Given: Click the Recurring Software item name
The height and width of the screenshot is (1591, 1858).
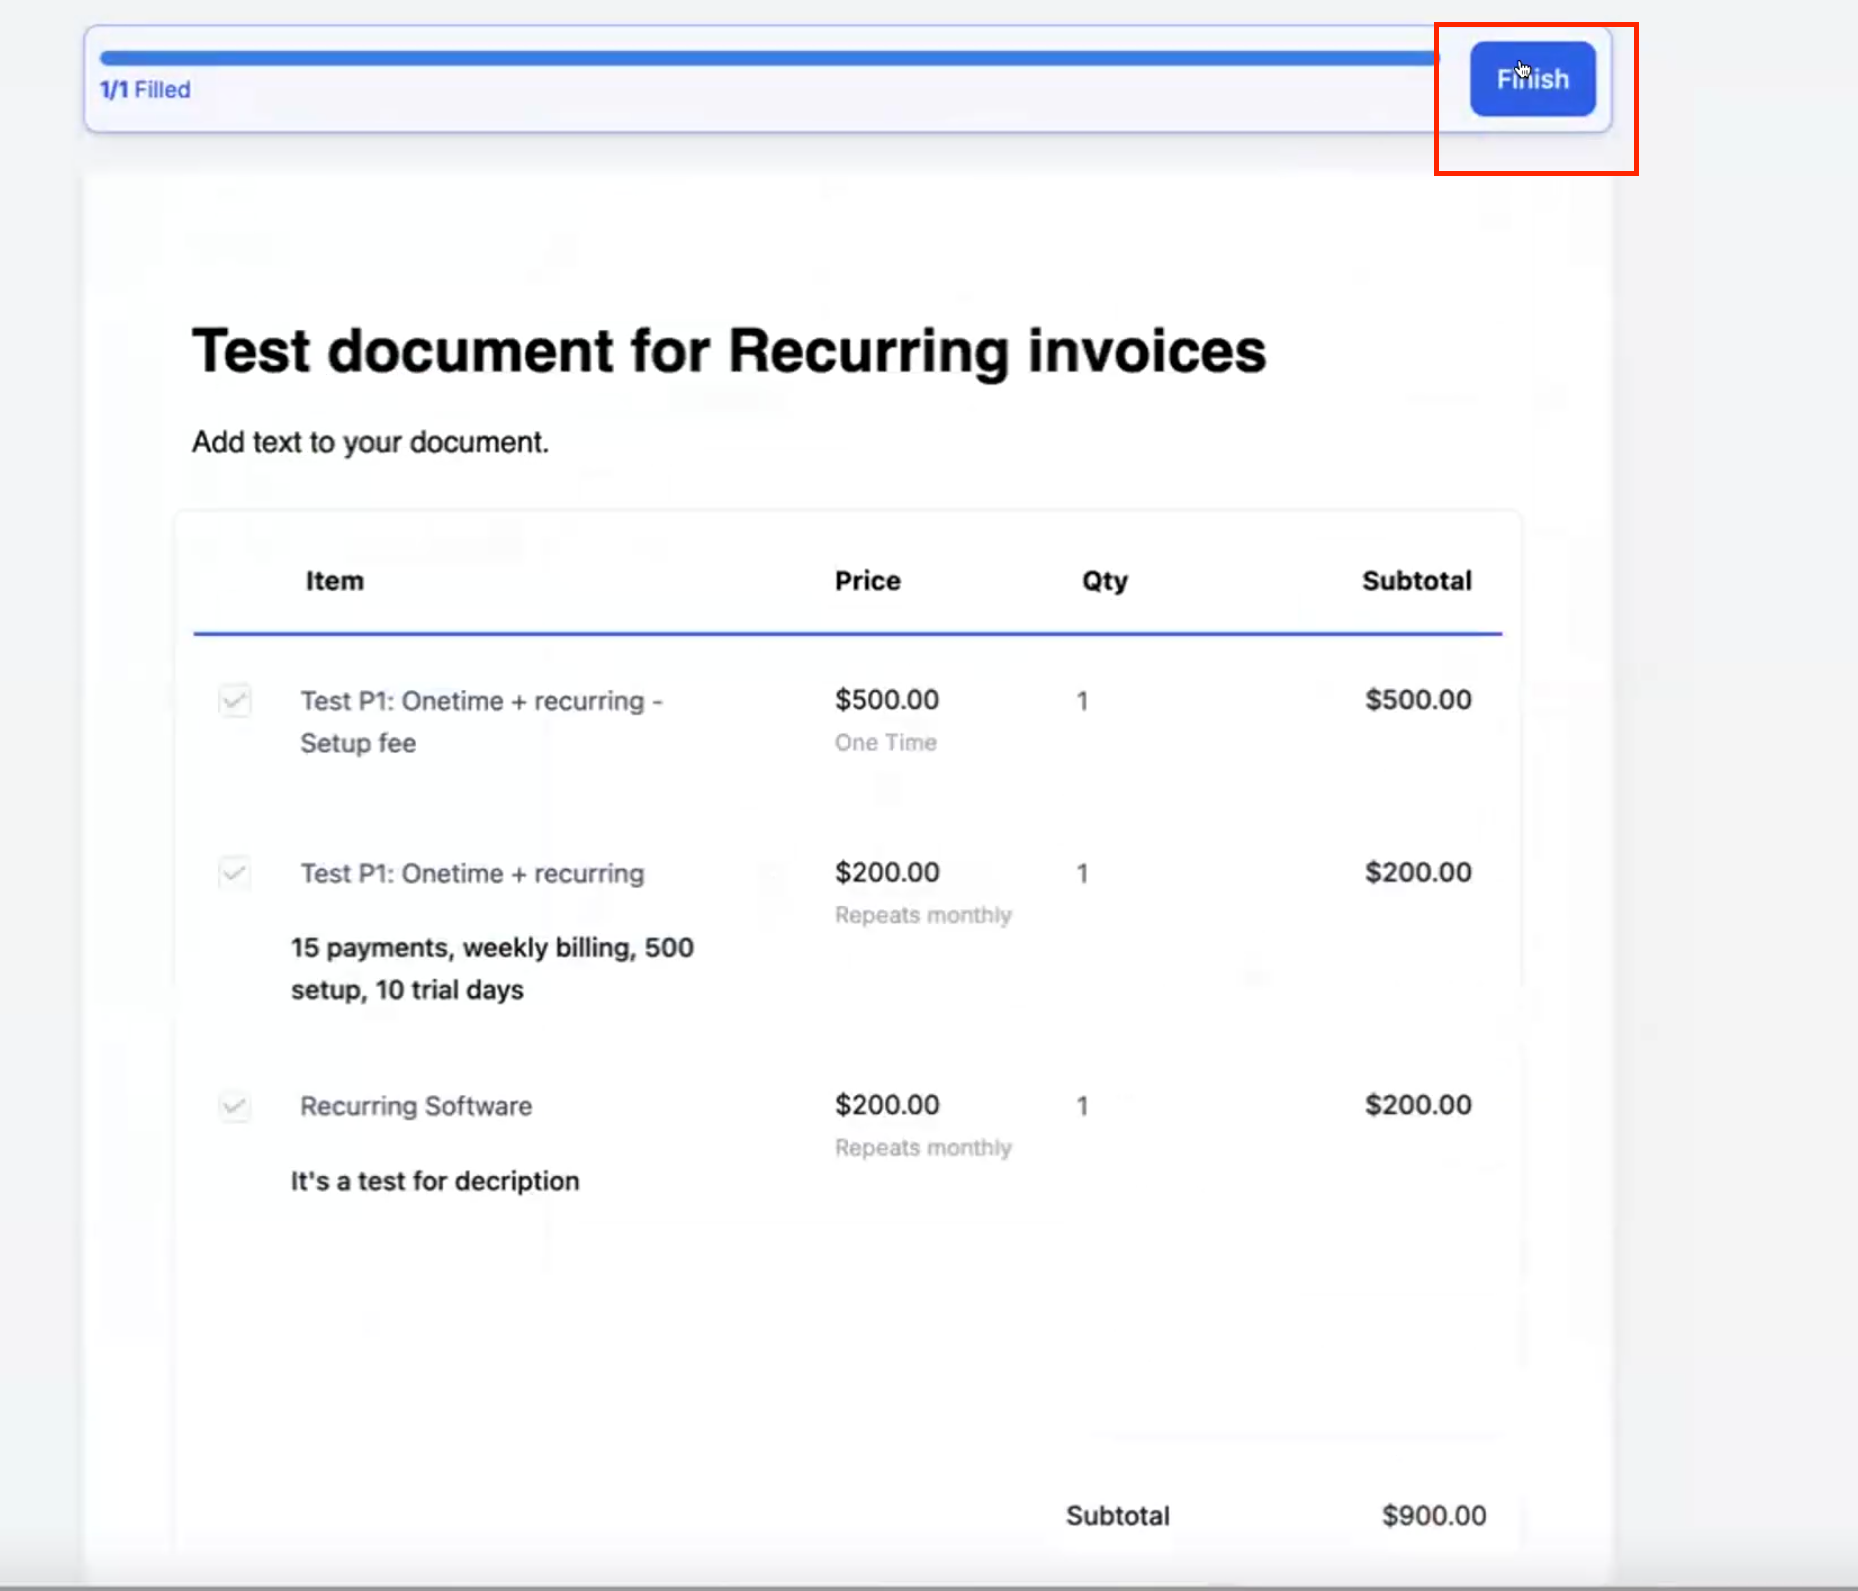Looking at the screenshot, I should point(416,1106).
